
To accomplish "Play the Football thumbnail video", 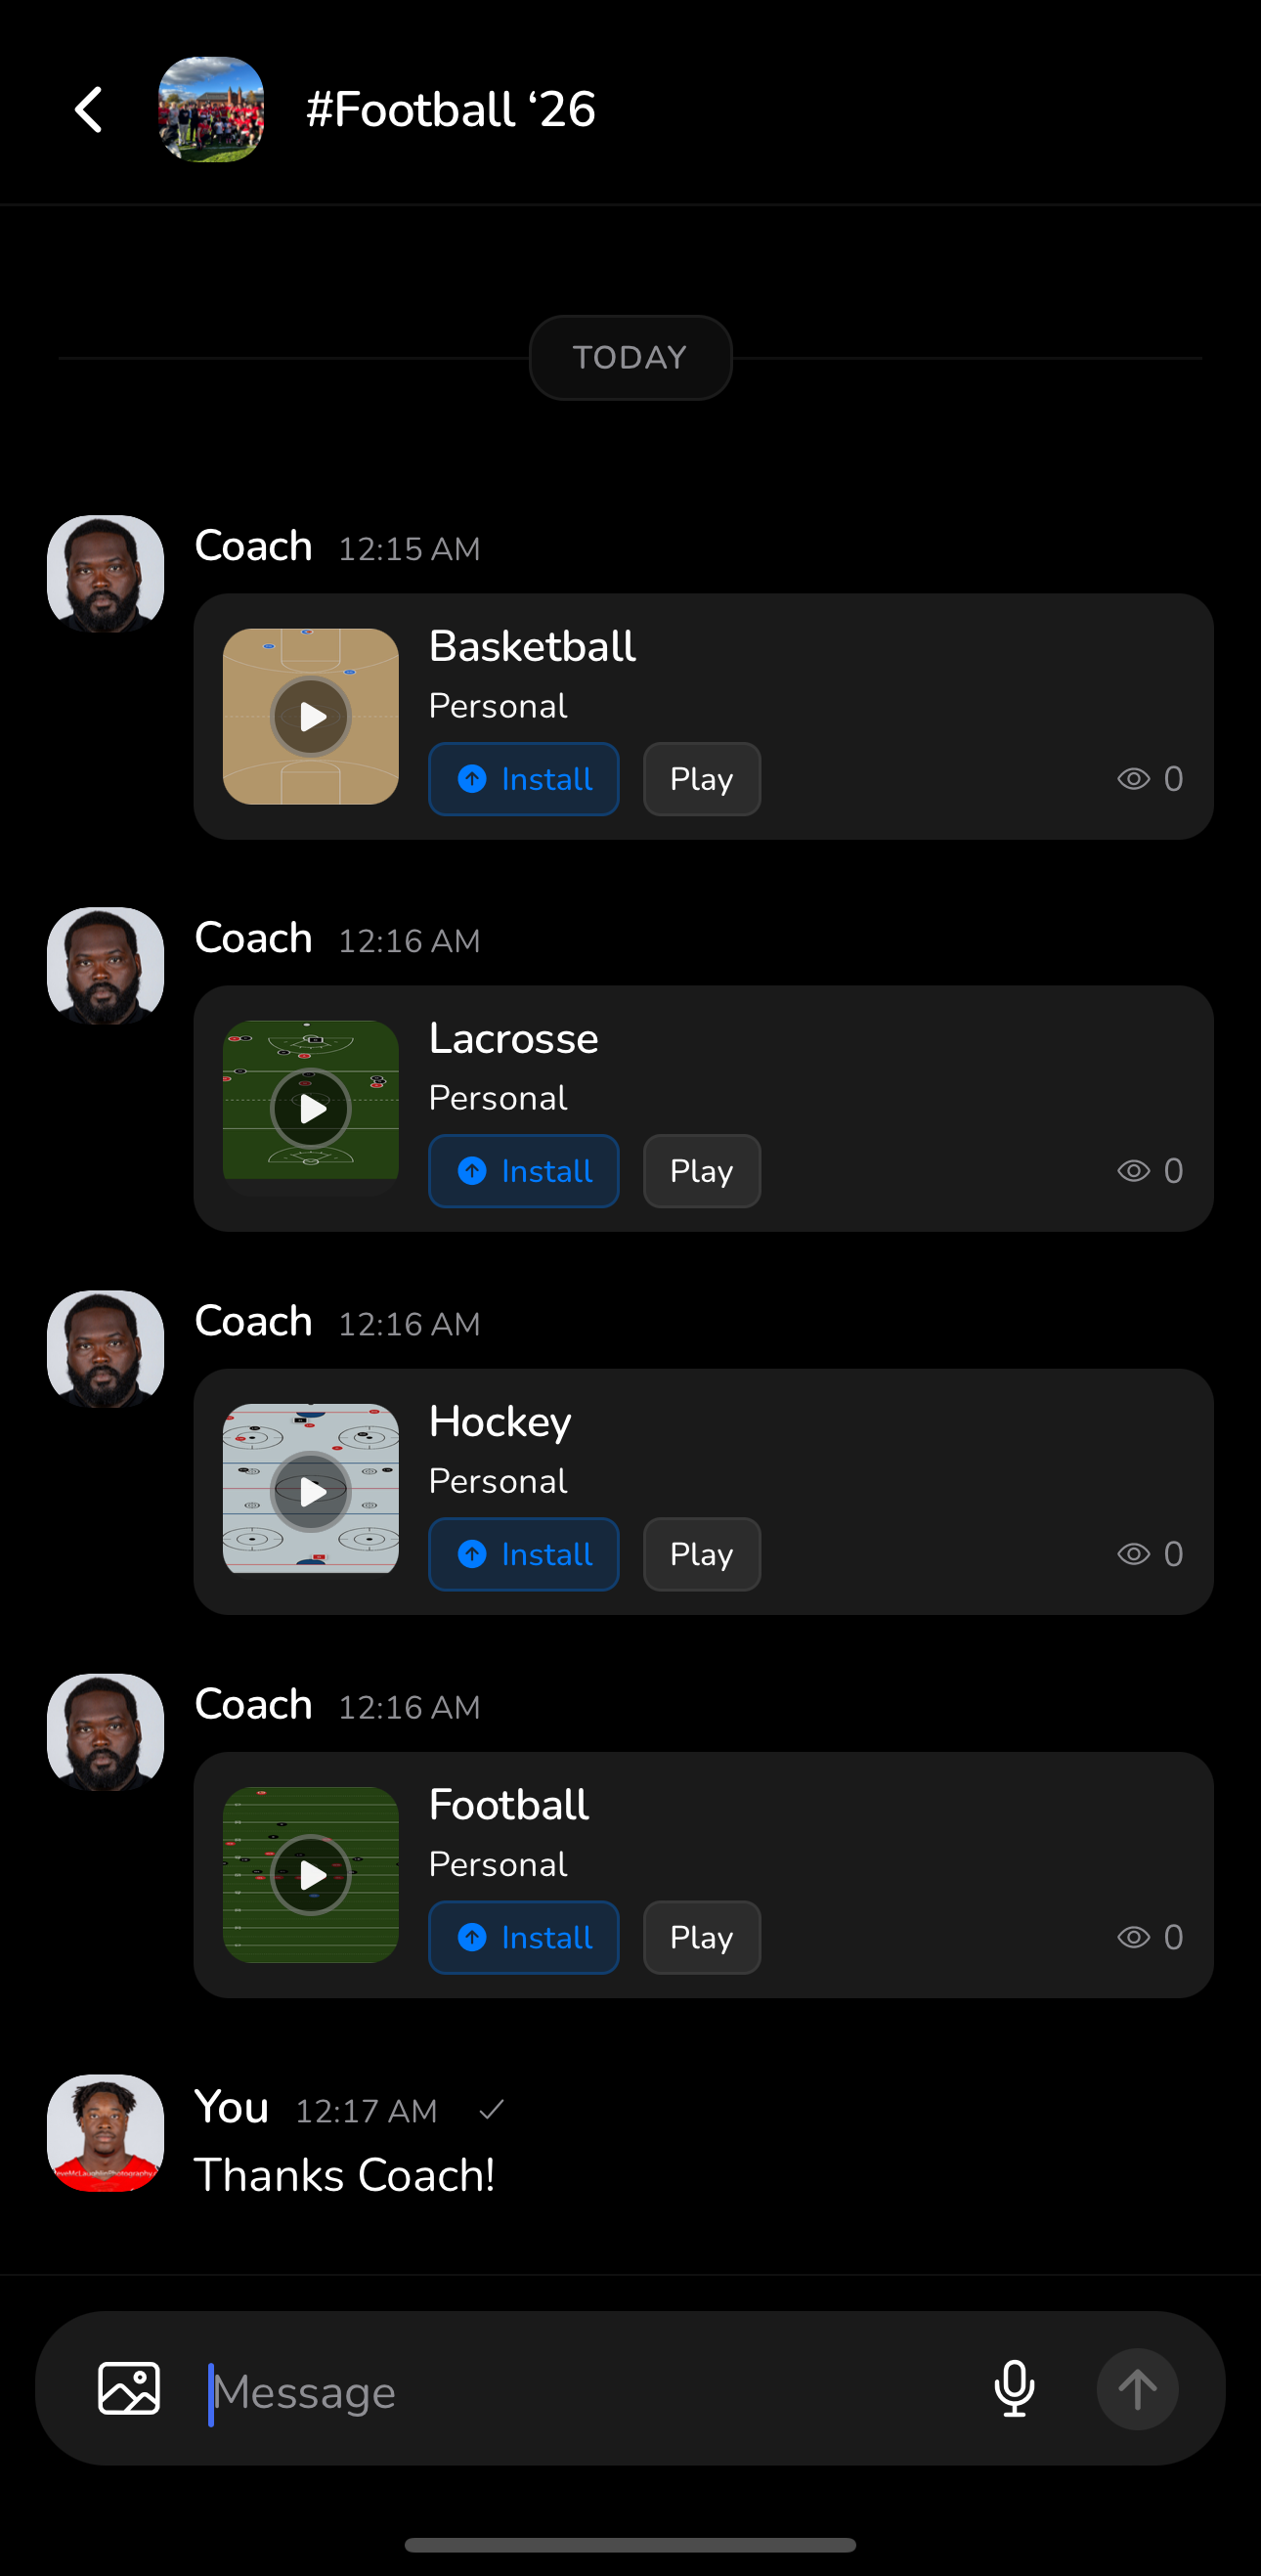I will point(311,1874).
